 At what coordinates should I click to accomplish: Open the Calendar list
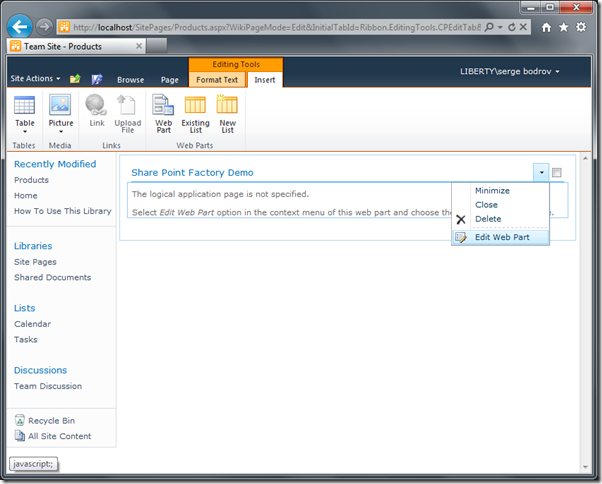coord(32,324)
